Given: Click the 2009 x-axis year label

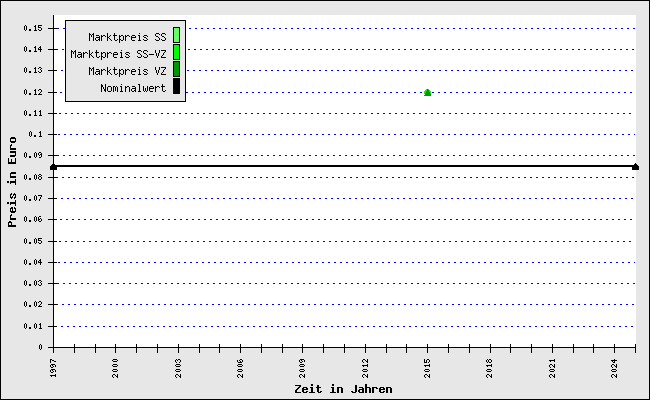Looking at the screenshot, I should coord(303,368).
